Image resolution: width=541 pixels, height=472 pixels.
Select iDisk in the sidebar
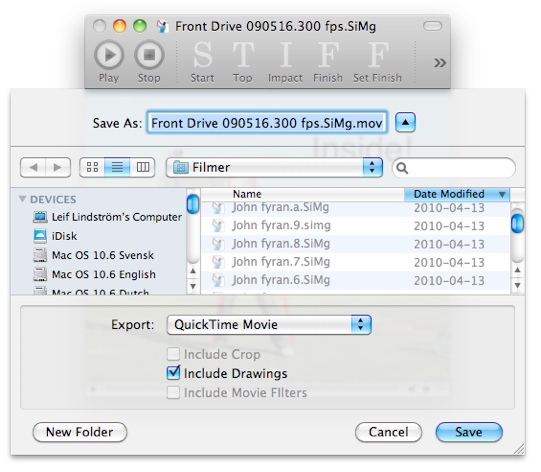point(64,236)
